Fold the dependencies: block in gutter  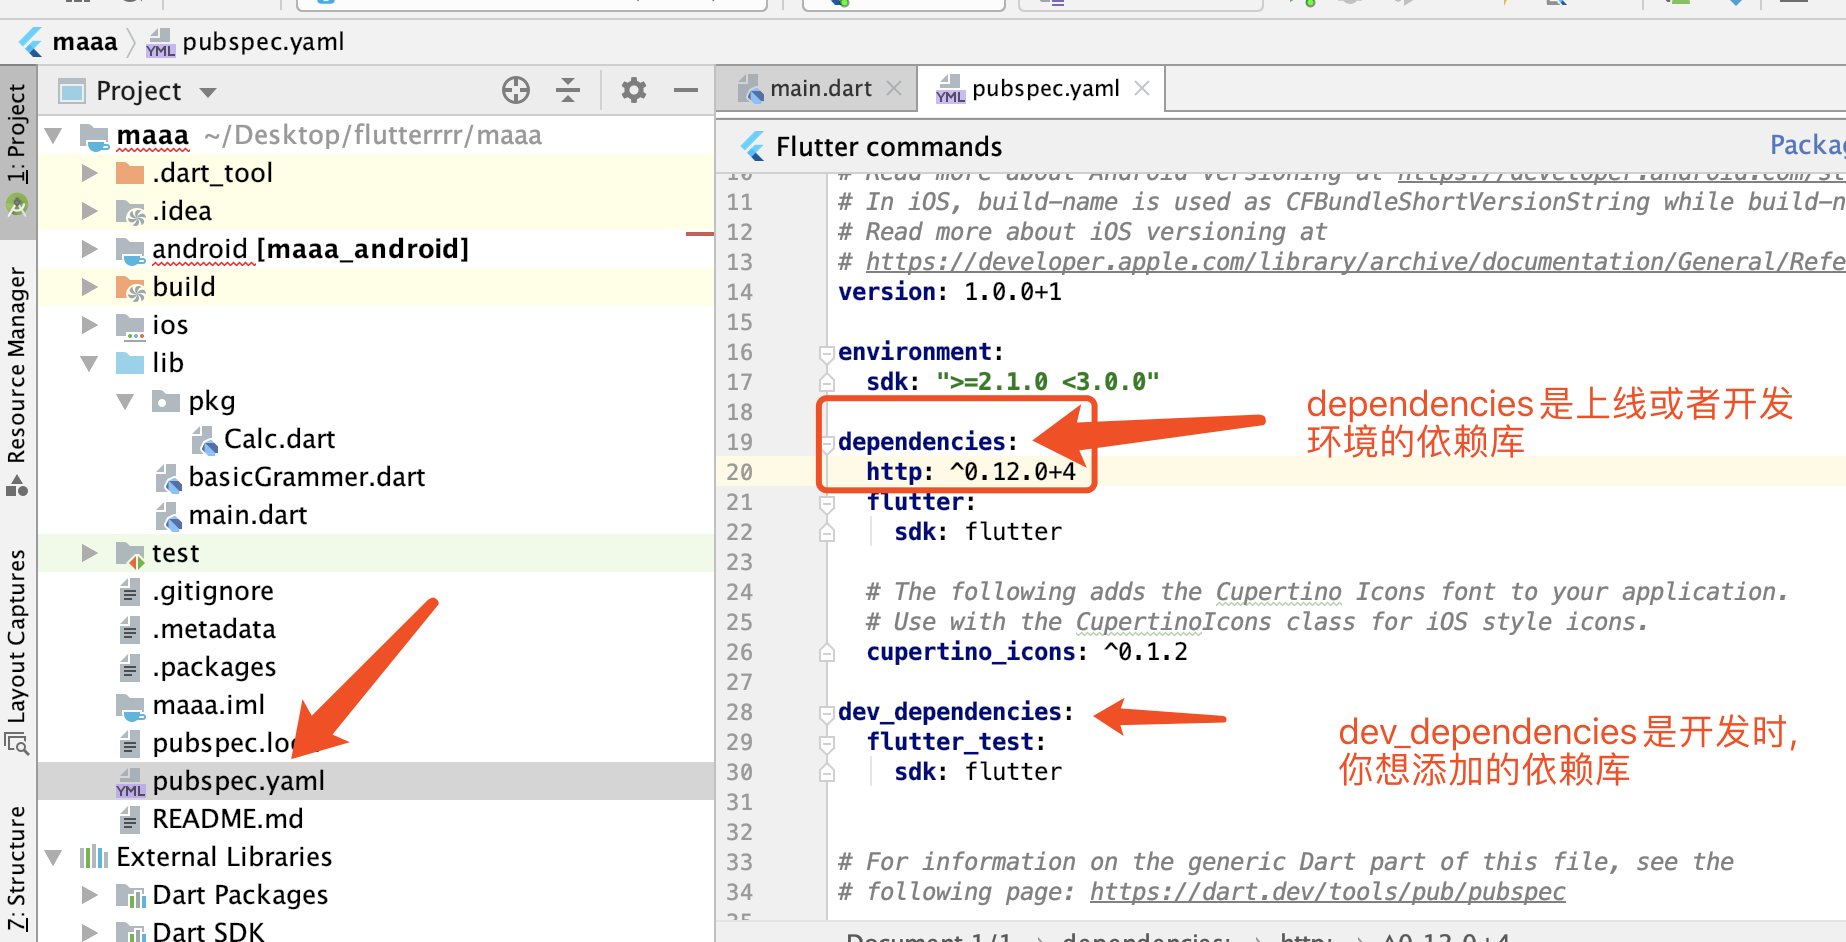[x=827, y=443]
